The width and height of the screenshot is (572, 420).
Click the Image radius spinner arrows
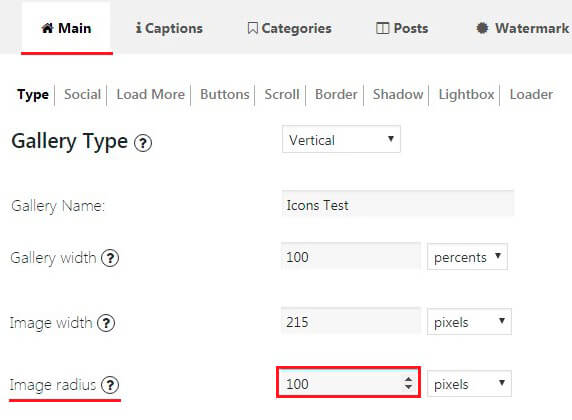click(x=408, y=383)
